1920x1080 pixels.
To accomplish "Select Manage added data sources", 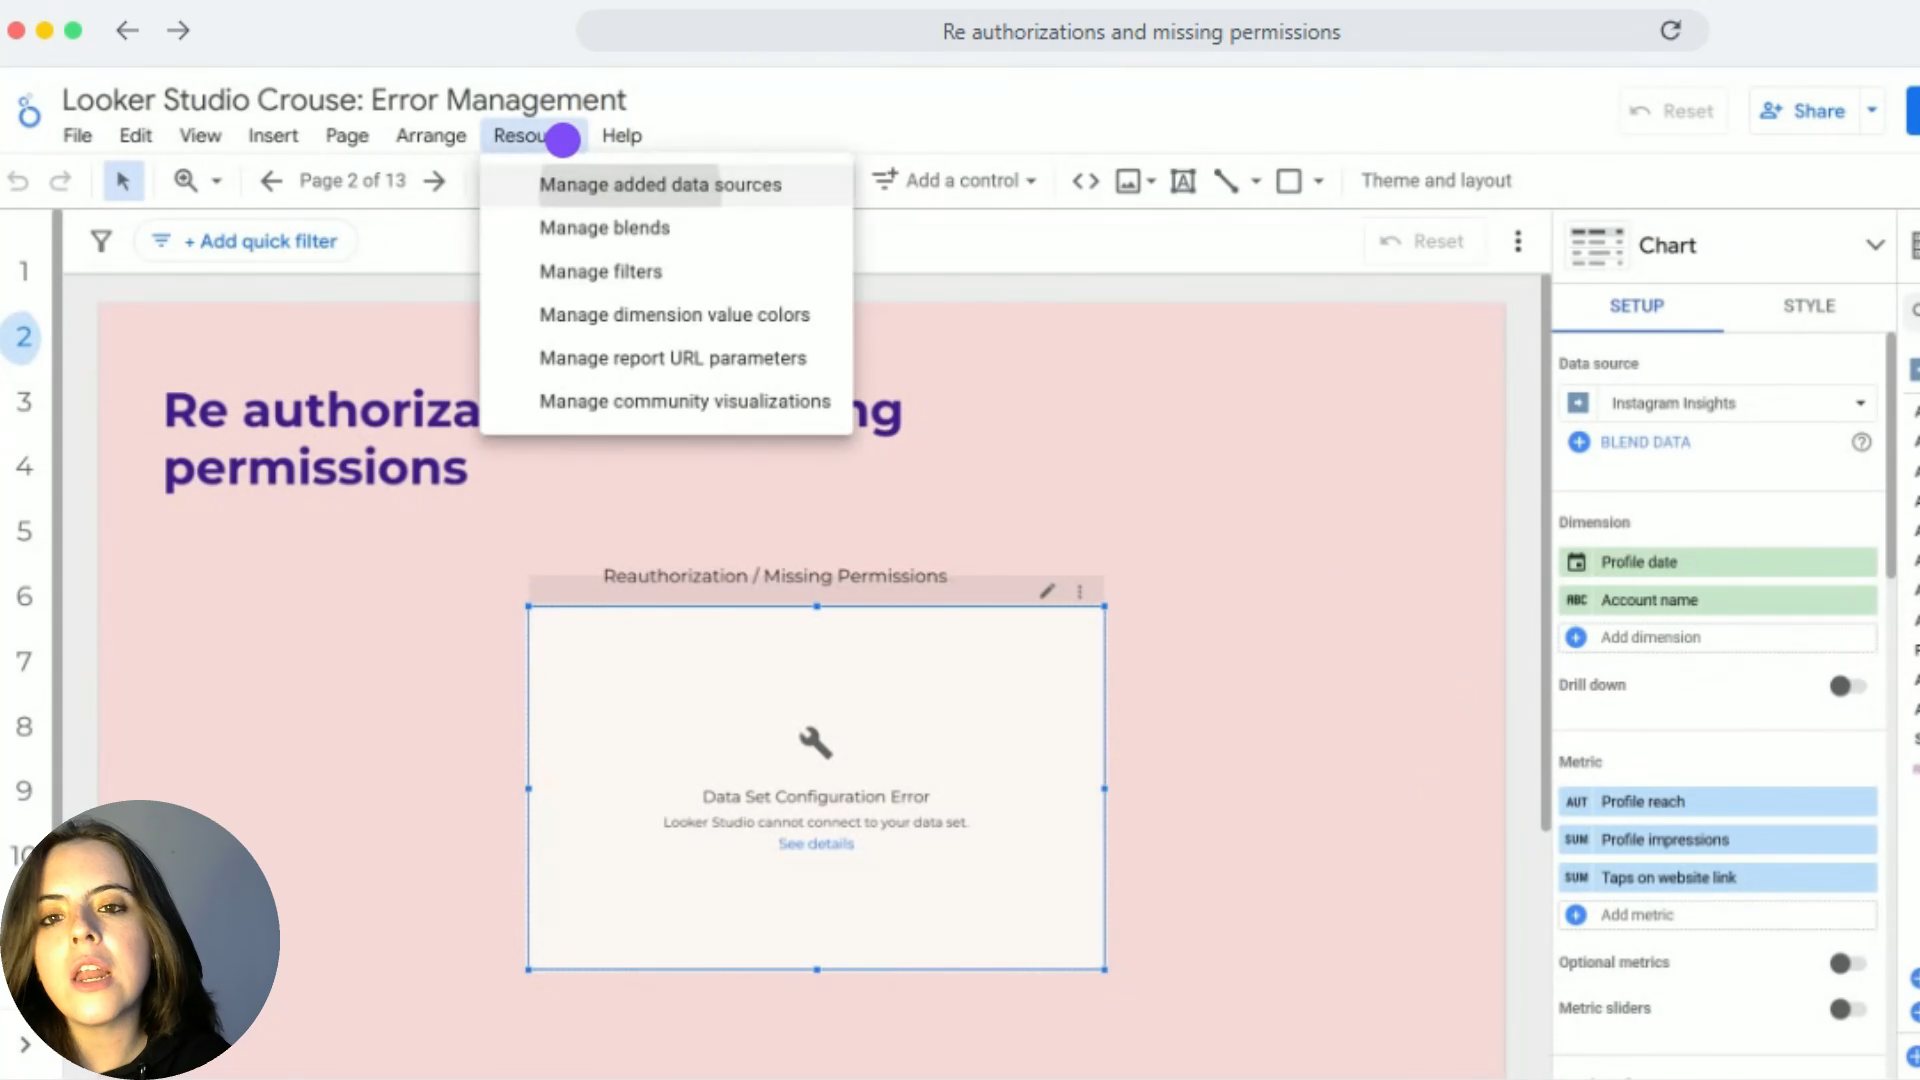I will (x=660, y=185).
